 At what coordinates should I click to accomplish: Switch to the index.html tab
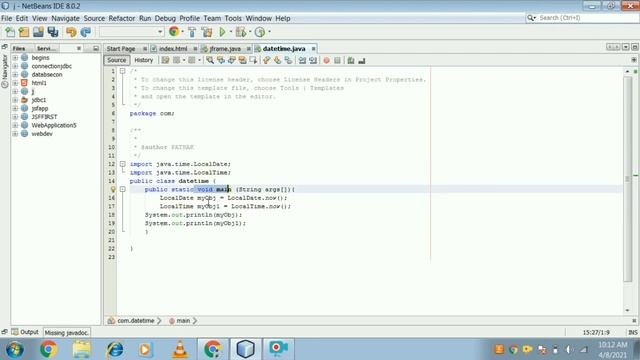pos(173,49)
